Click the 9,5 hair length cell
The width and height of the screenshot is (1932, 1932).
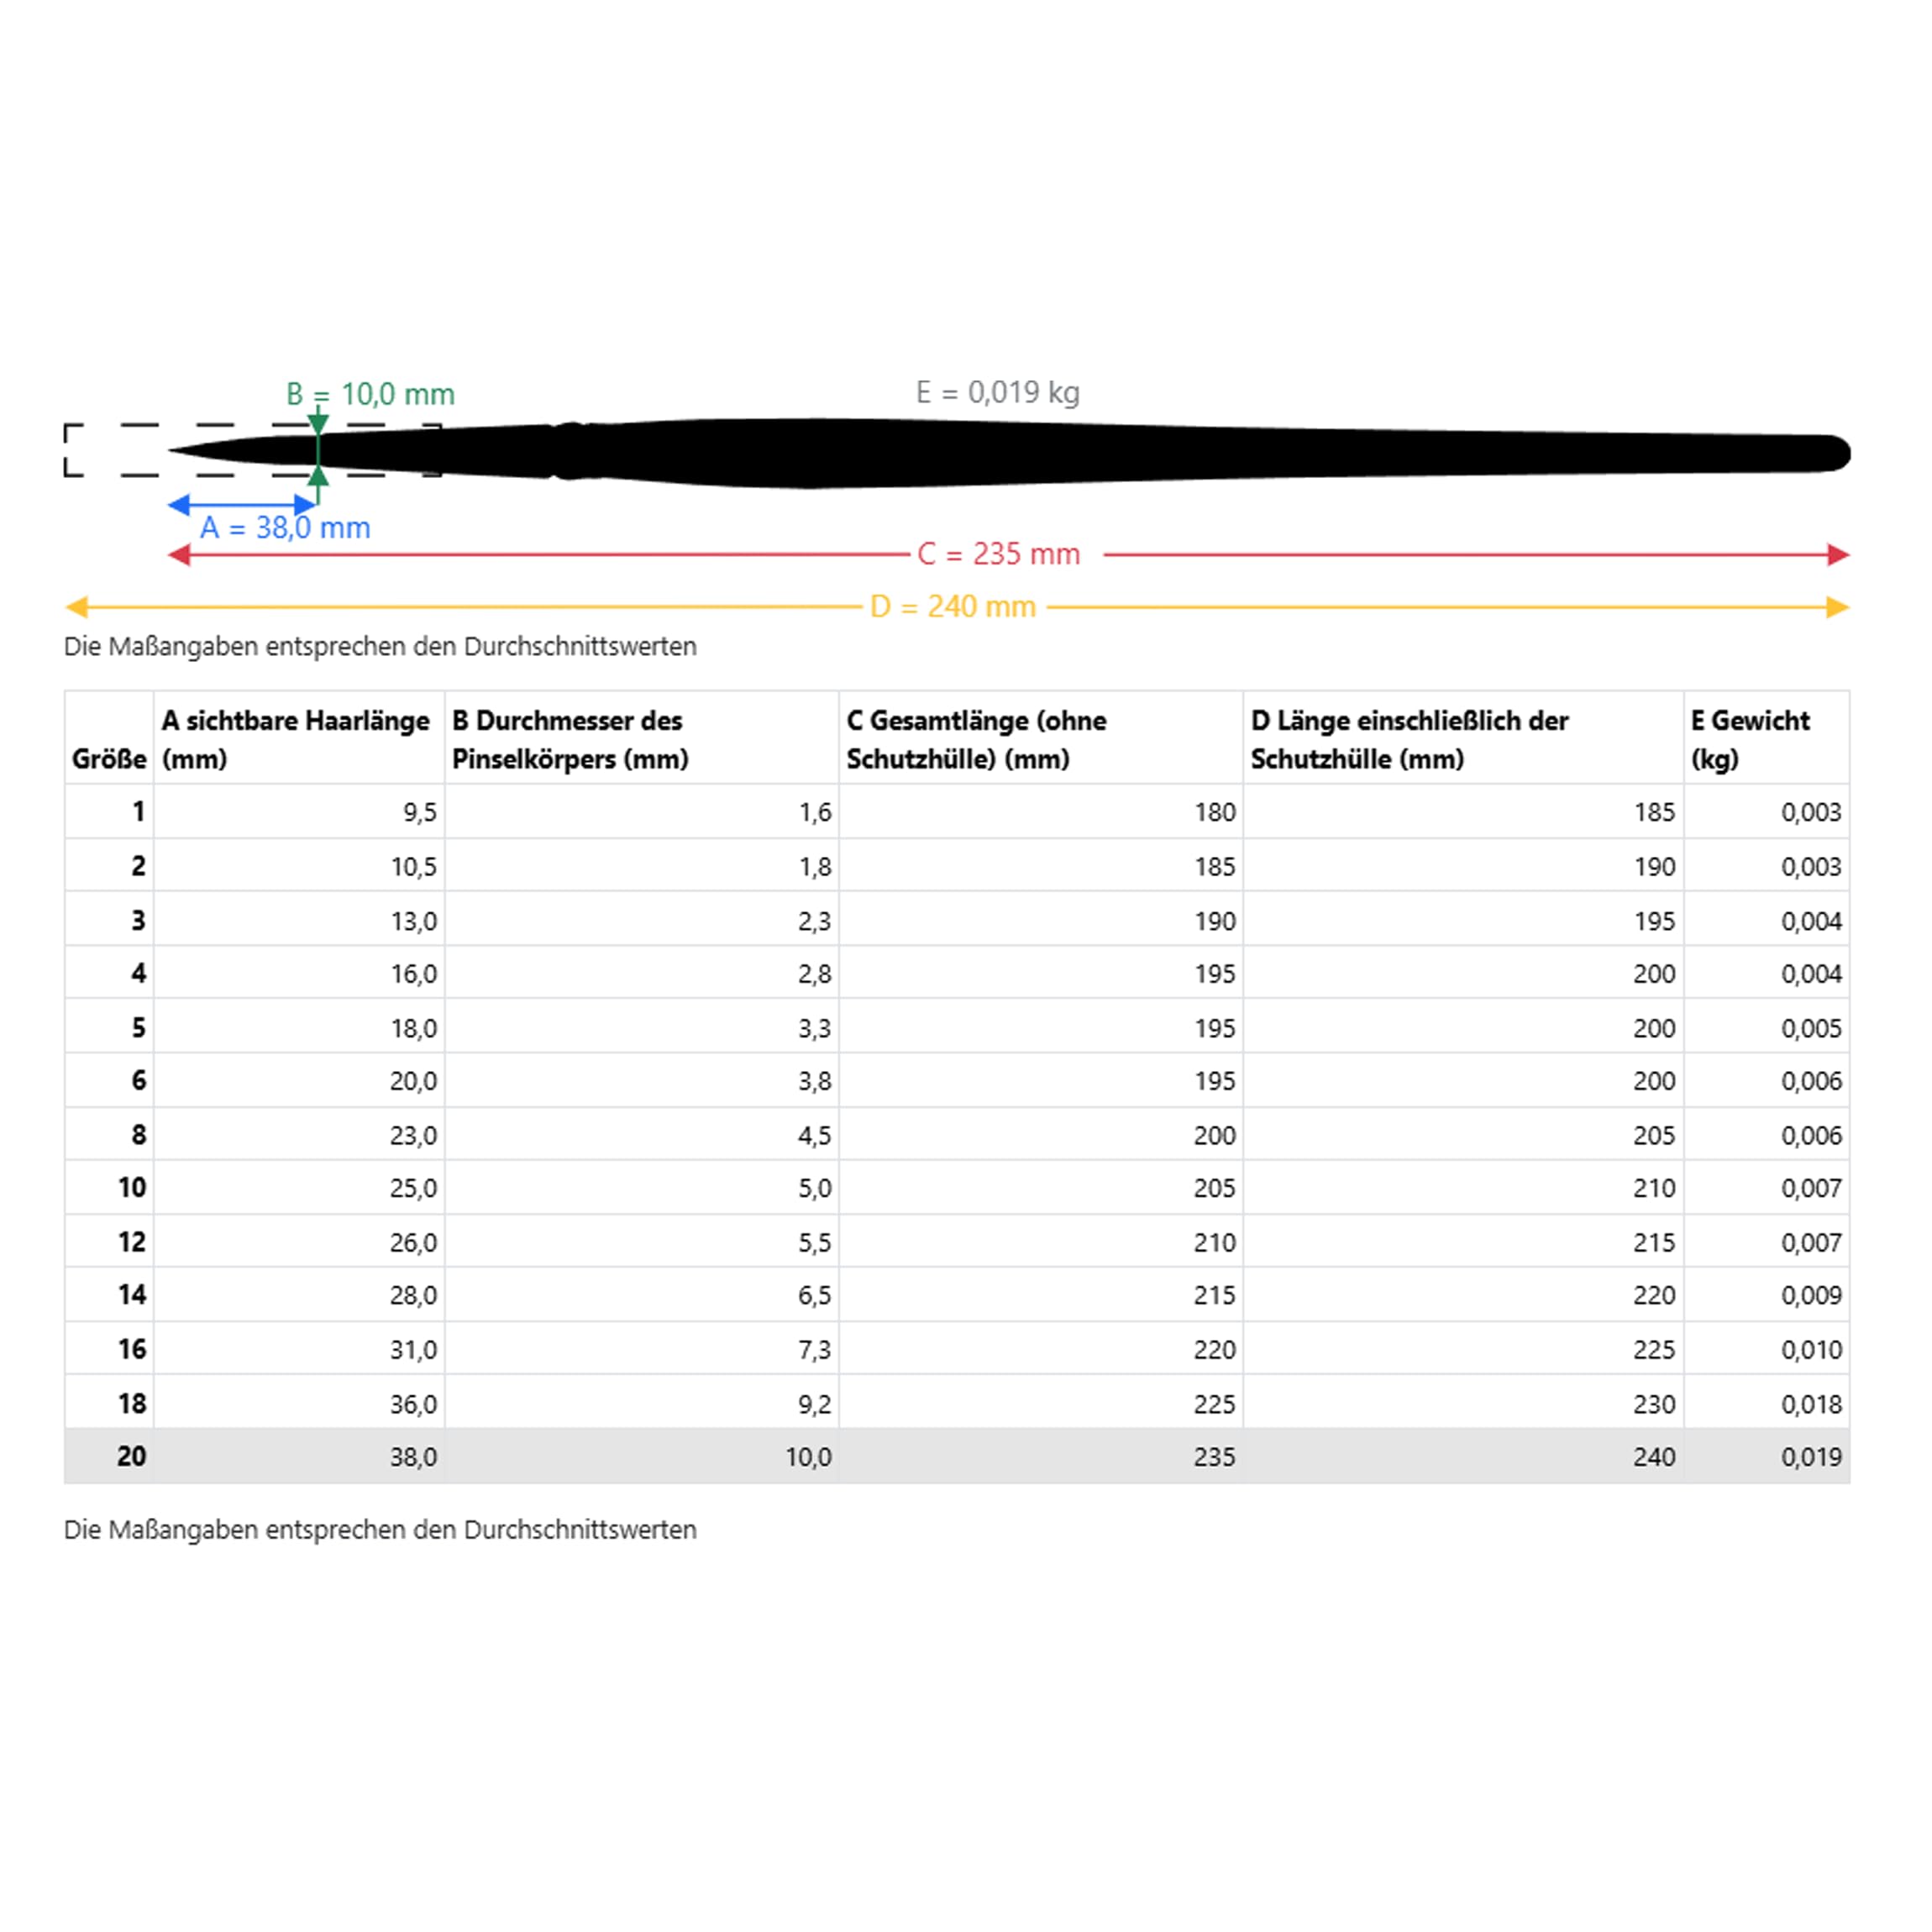point(420,812)
